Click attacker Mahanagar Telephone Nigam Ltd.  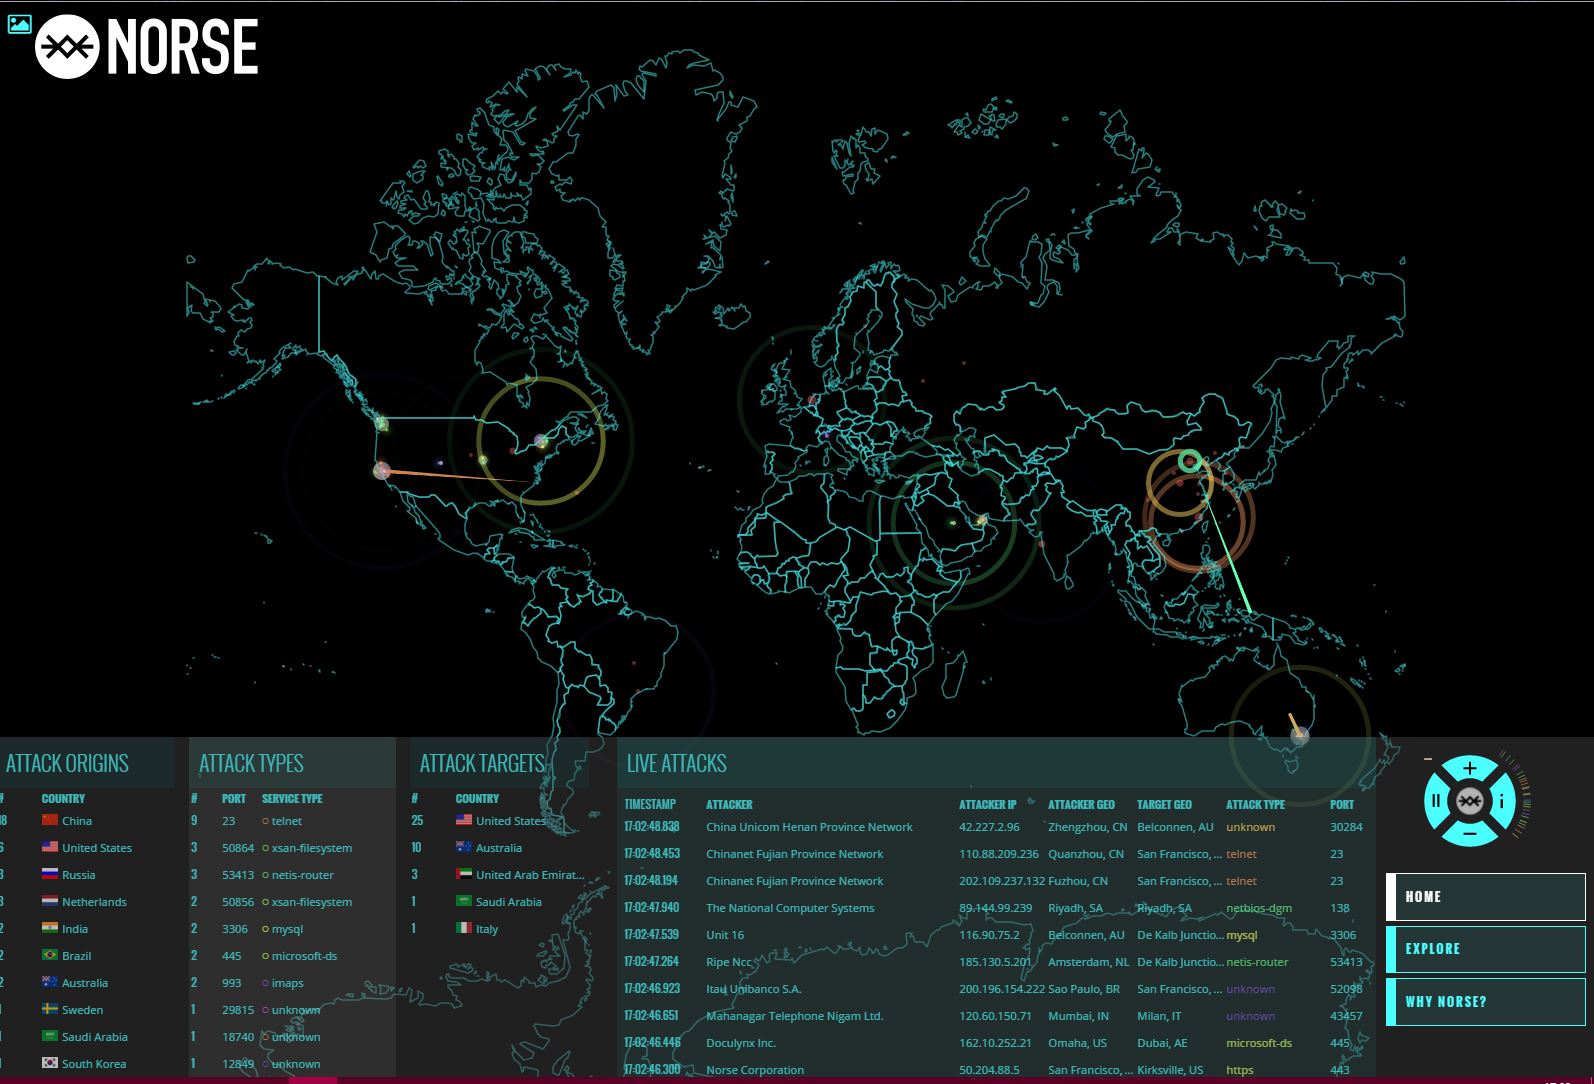[795, 1016]
